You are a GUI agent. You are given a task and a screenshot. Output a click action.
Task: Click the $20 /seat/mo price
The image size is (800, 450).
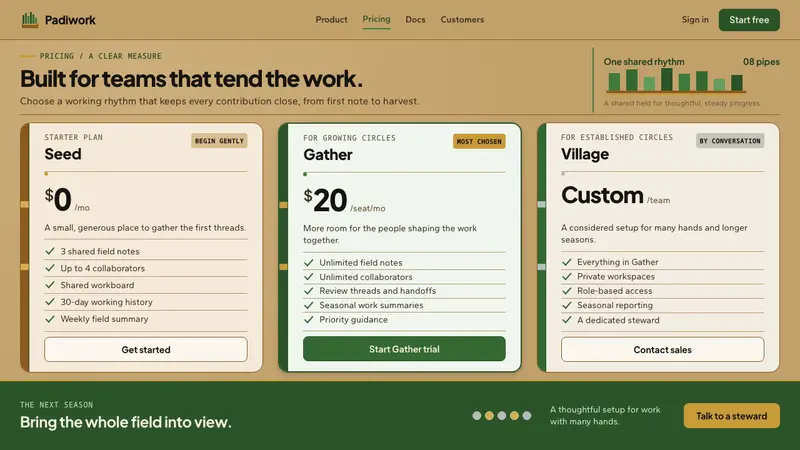tap(344, 200)
